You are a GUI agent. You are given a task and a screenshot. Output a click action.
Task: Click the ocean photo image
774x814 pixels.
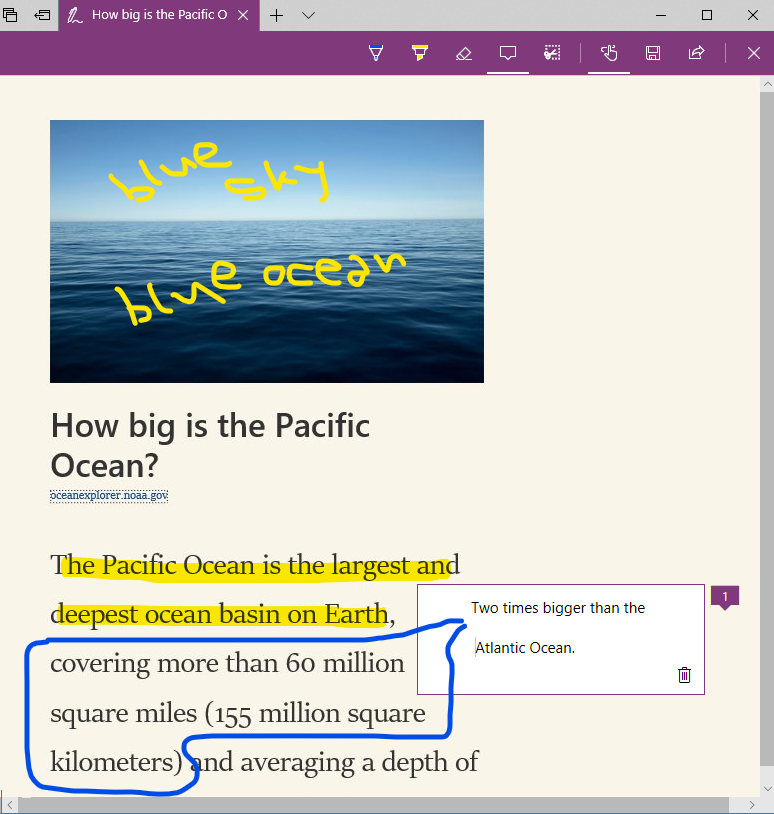click(267, 251)
